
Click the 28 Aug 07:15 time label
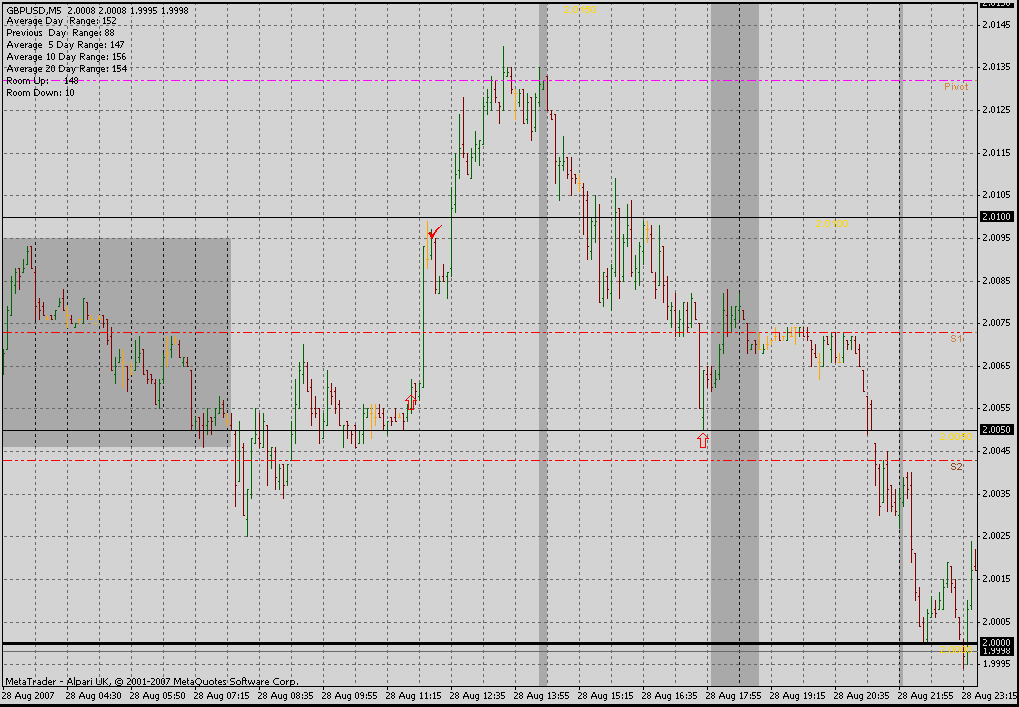pyautogui.click(x=221, y=696)
